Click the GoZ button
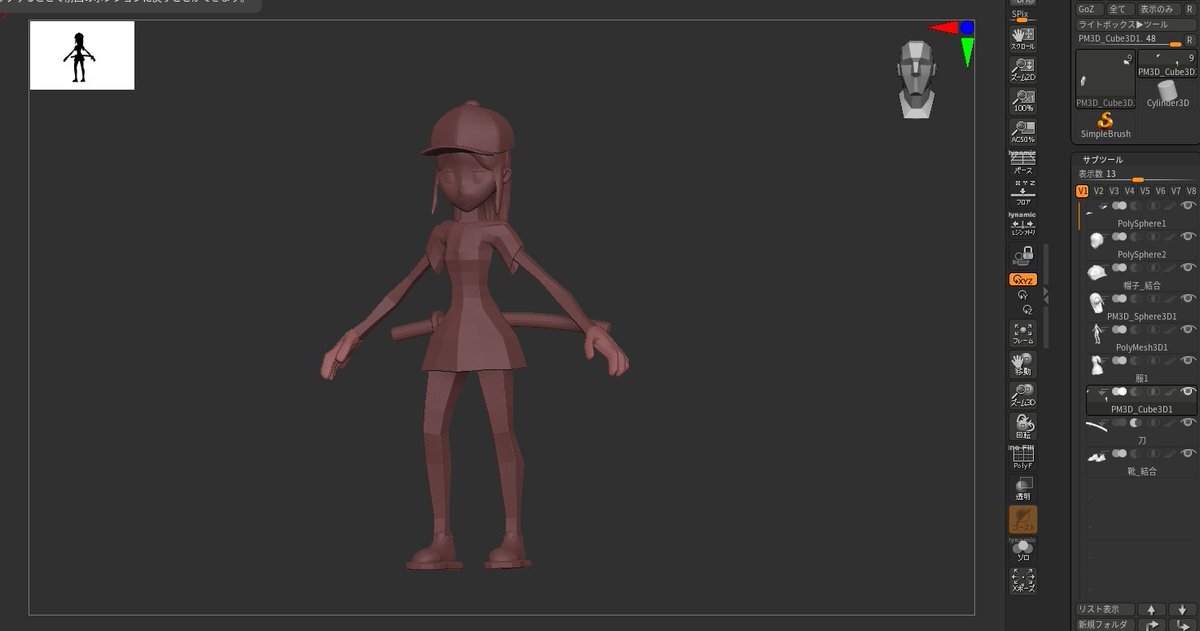Screen dimensions: 1200x631 tap(1089, 9)
